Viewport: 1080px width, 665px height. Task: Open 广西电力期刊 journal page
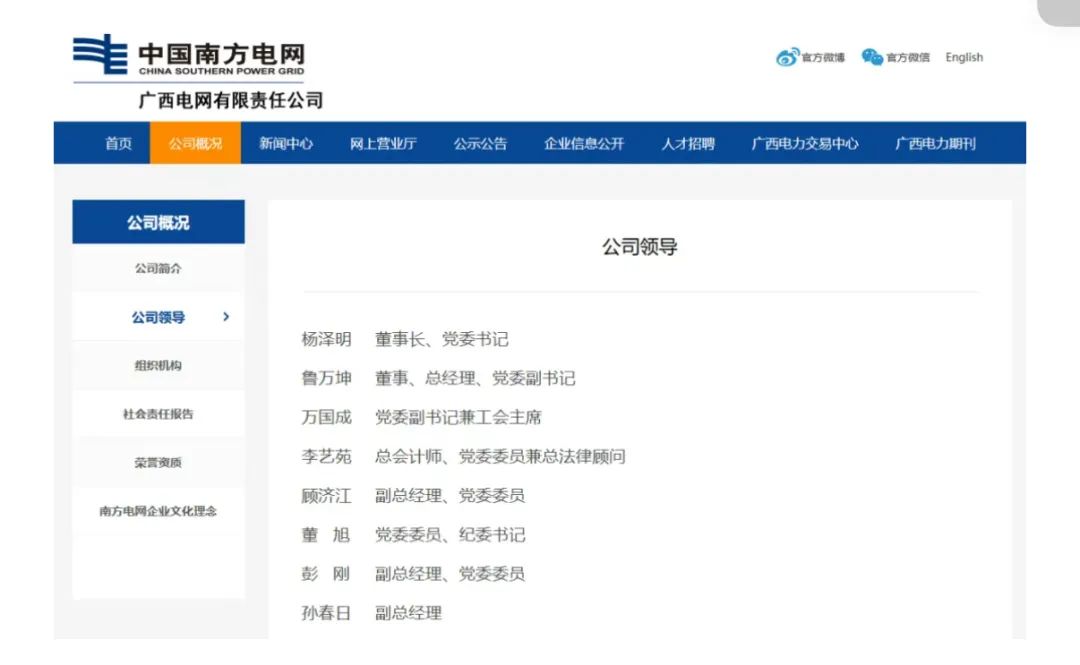coord(936,143)
